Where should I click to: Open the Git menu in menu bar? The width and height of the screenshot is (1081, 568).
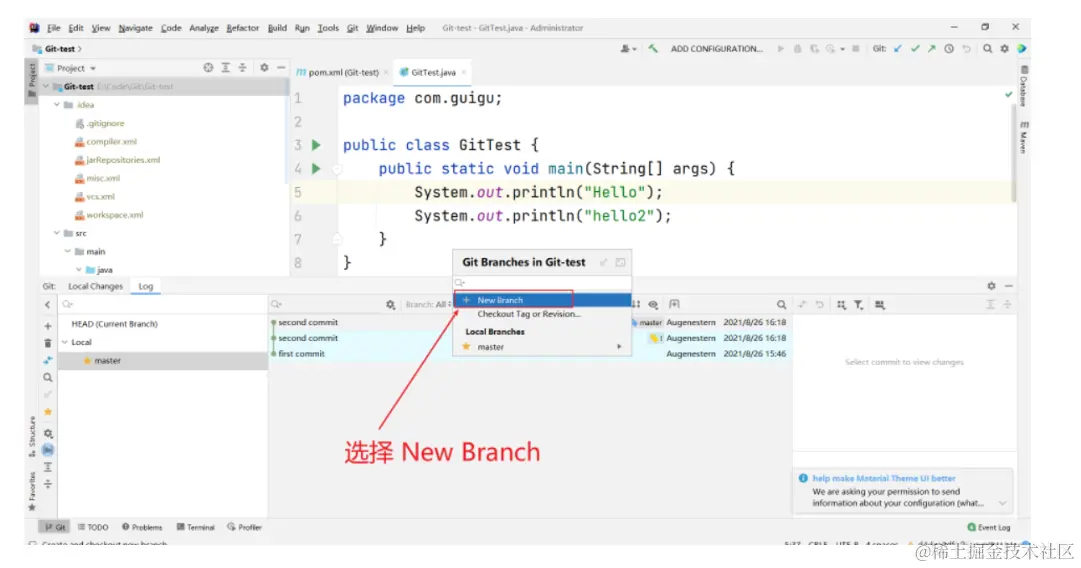[x=352, y=28]
